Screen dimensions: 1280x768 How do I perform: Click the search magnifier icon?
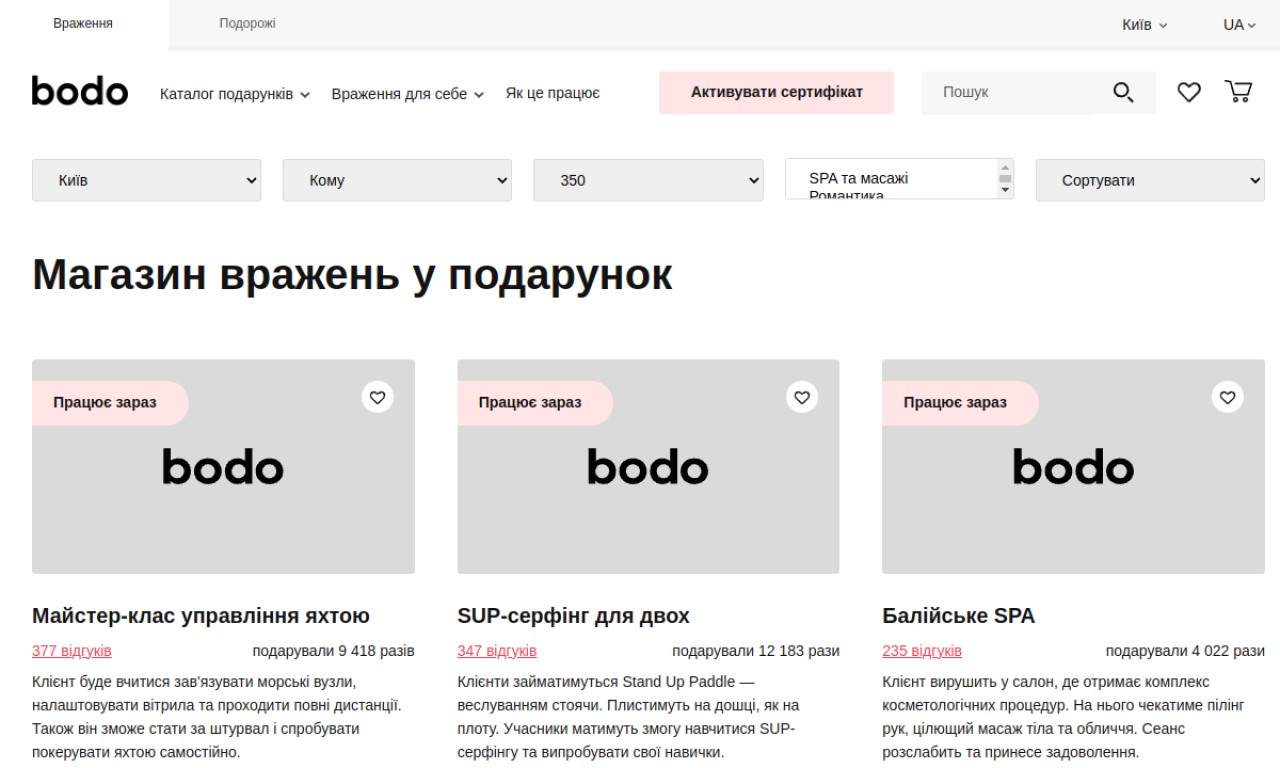1123,93
